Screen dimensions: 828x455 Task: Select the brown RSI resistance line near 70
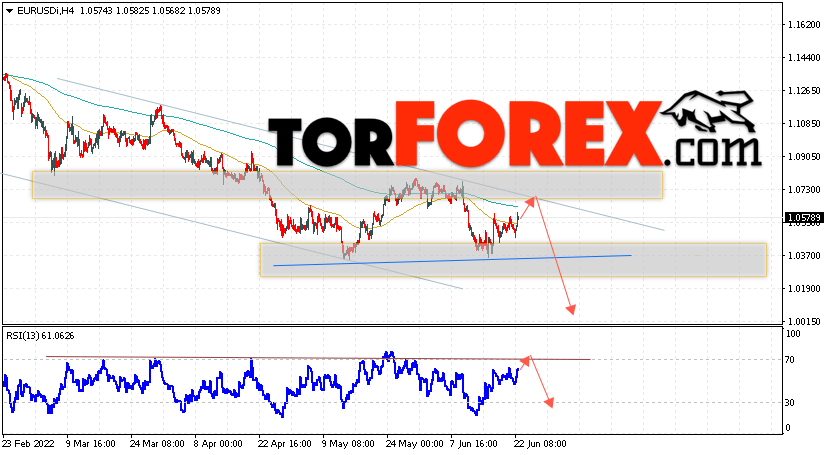pyautogui.click(x=318, y=358)
